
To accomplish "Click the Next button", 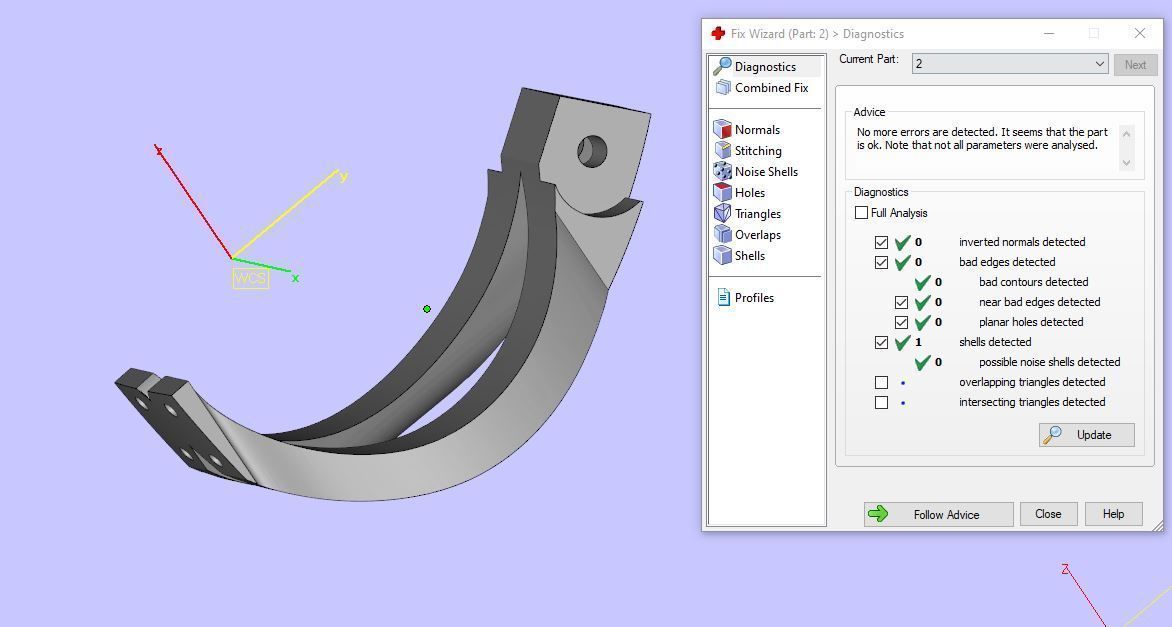I will pos(1135,64).
